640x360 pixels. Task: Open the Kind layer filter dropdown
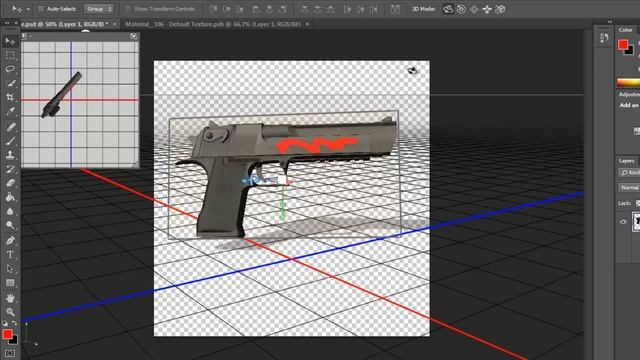tap(629, 173)
